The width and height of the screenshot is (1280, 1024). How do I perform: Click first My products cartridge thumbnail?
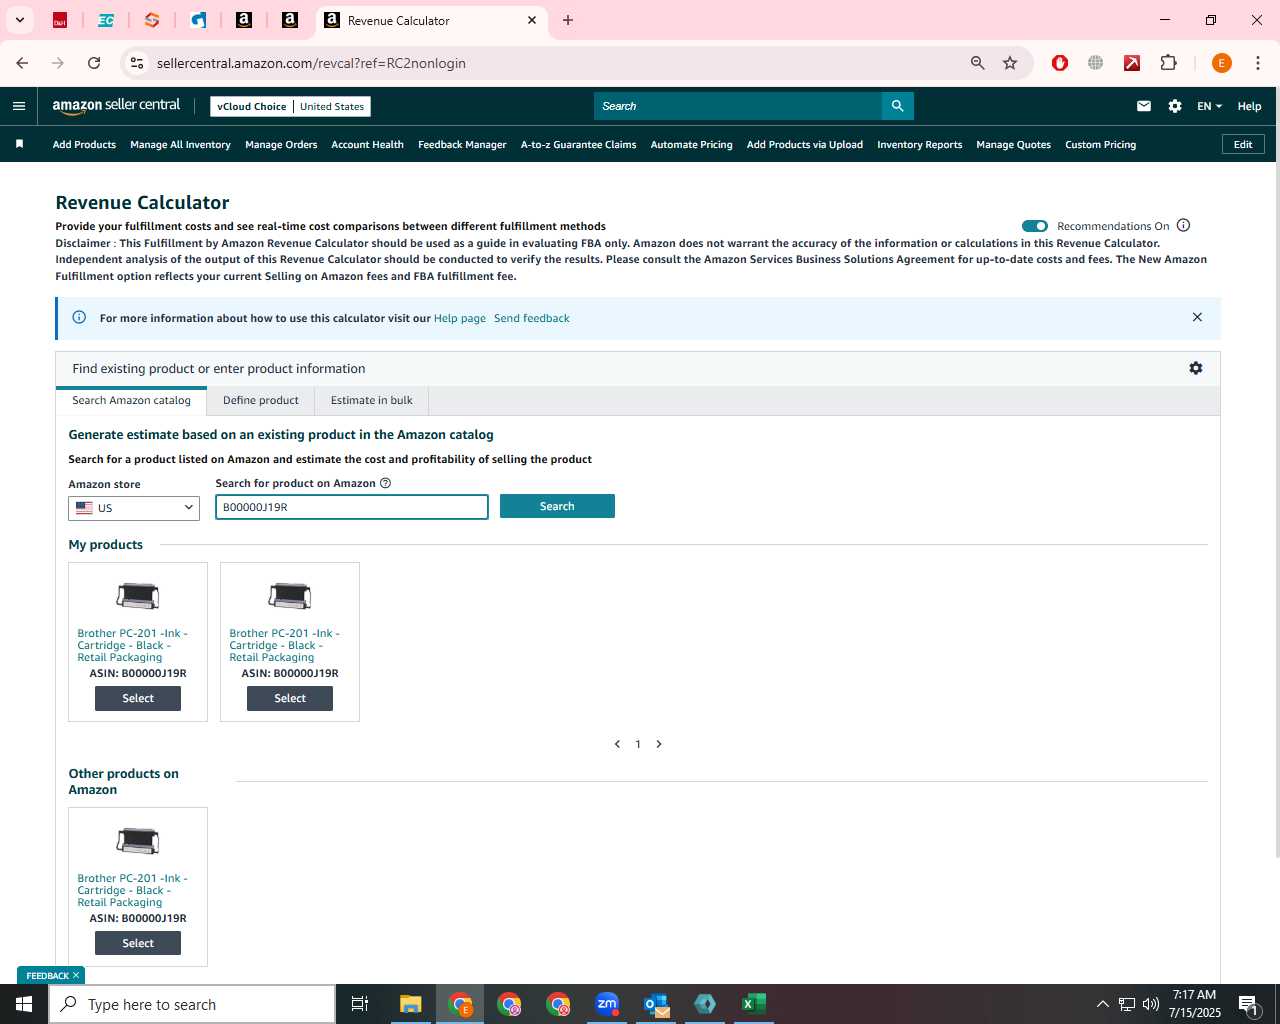click(x=138, y=596)
